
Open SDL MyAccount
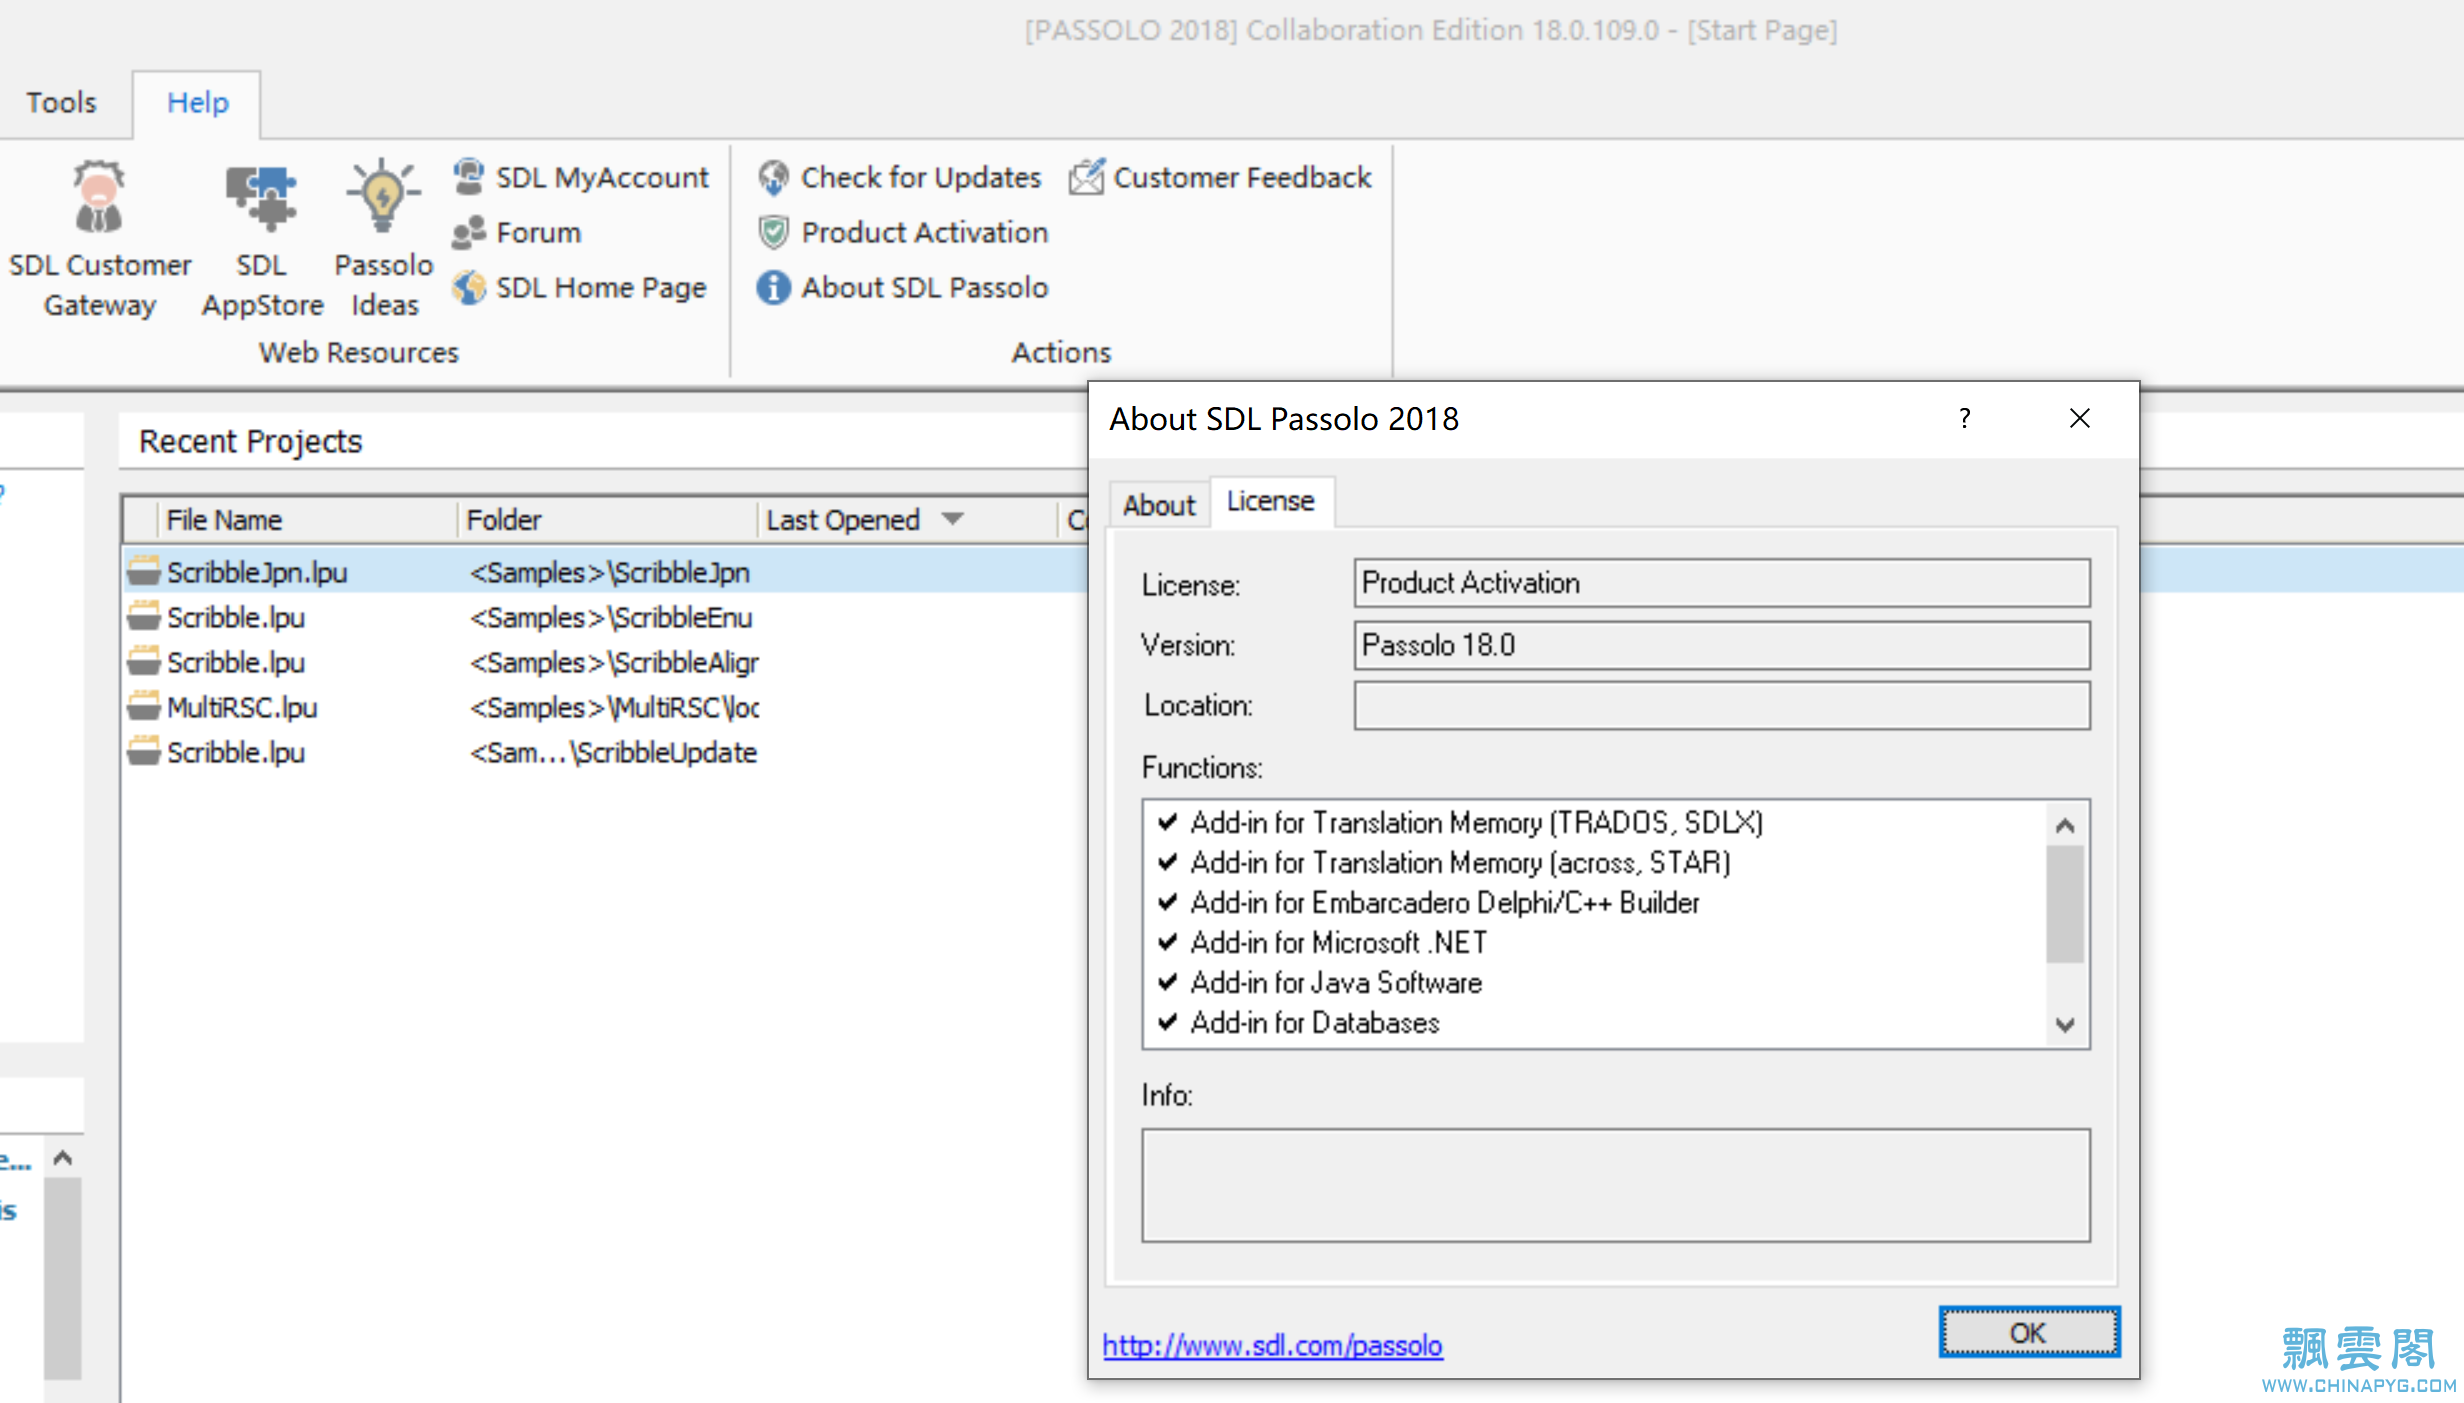[x=581, y=177]
